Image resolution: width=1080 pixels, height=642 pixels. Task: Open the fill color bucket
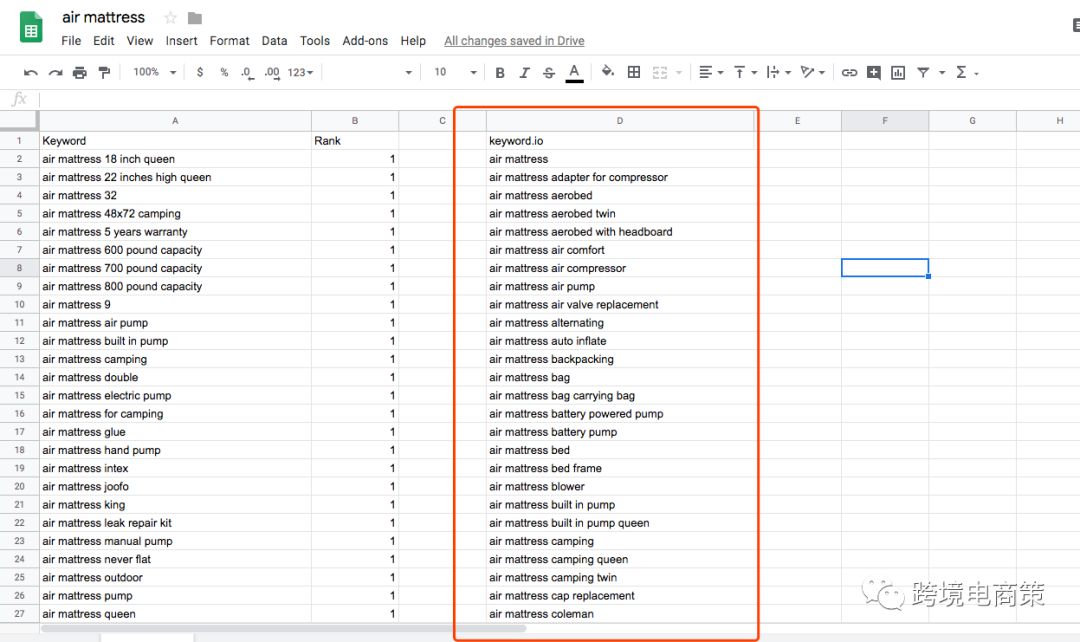[x=607, y=72]
